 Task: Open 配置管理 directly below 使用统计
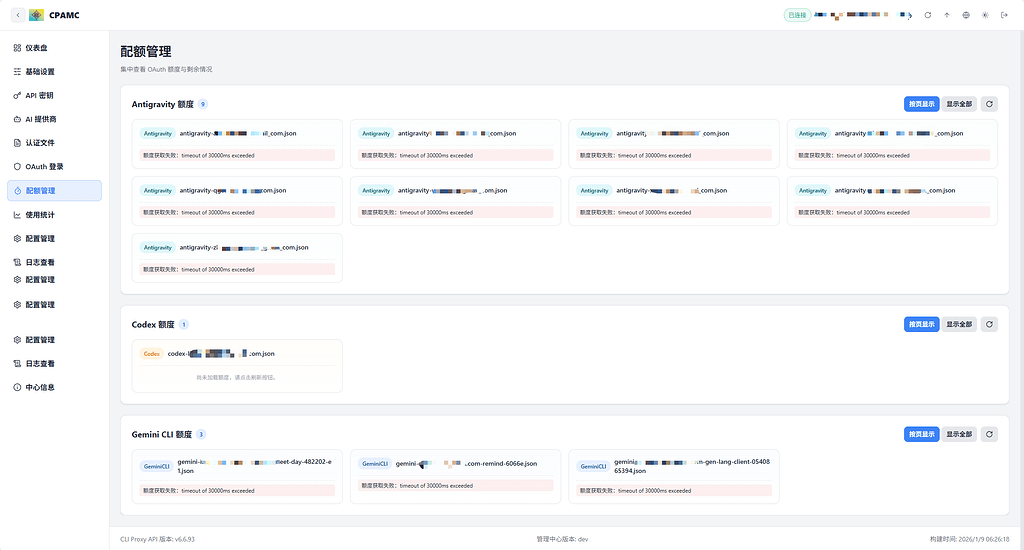(x=54, y=238)
